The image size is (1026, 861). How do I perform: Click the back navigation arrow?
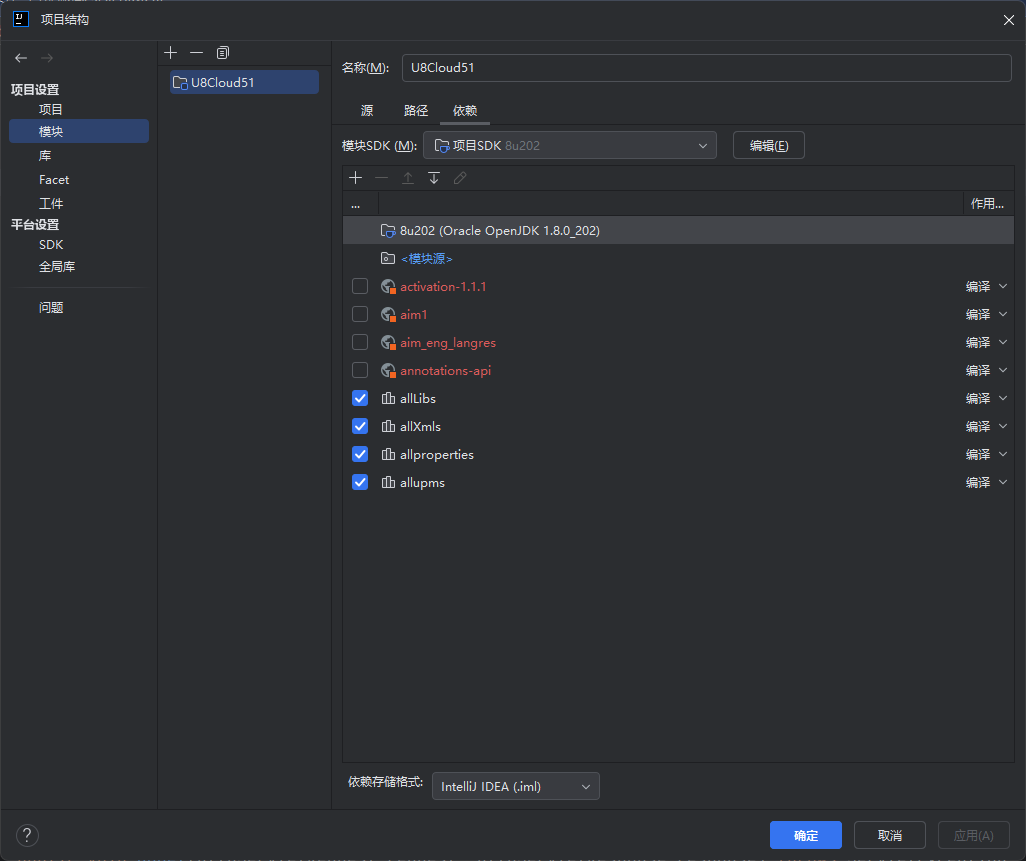(x=20, y=58)
